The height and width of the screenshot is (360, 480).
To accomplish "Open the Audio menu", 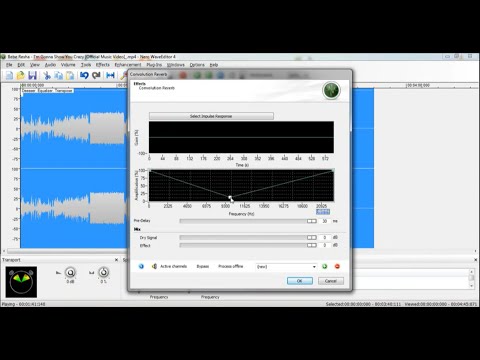I will [50, 65].
